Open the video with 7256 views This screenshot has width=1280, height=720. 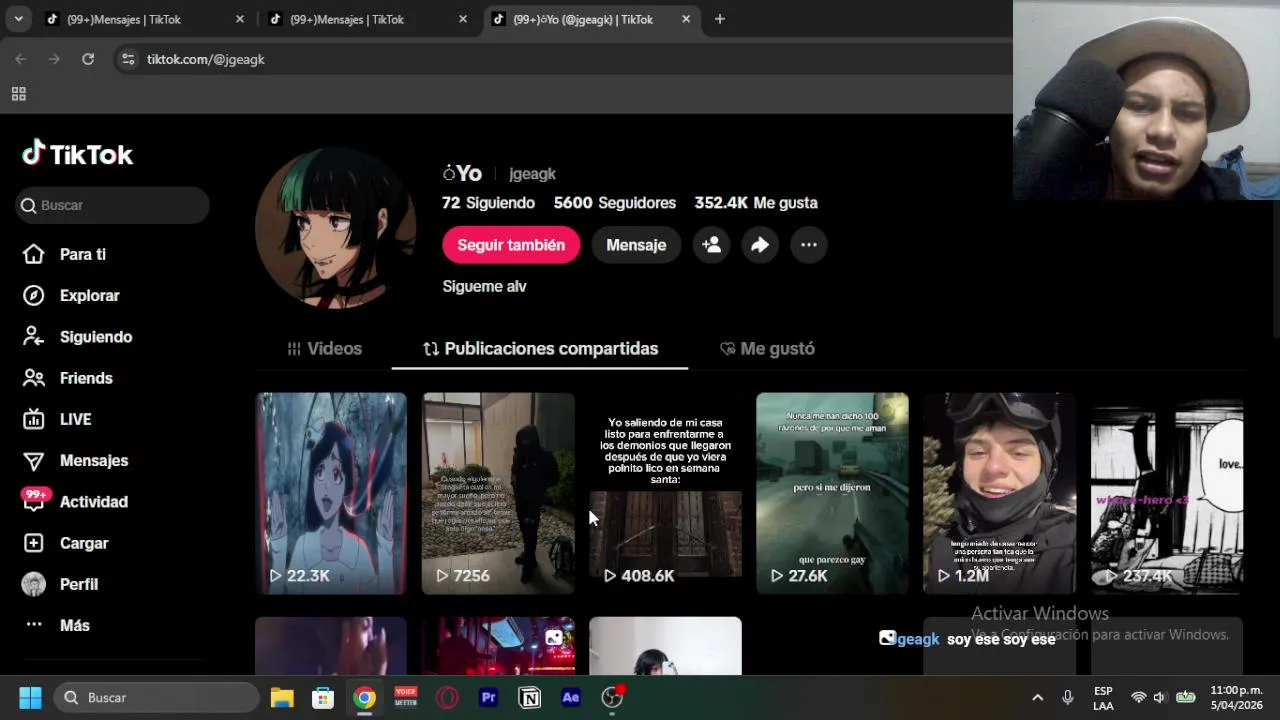pyautogui.click(x=498, y=494)
